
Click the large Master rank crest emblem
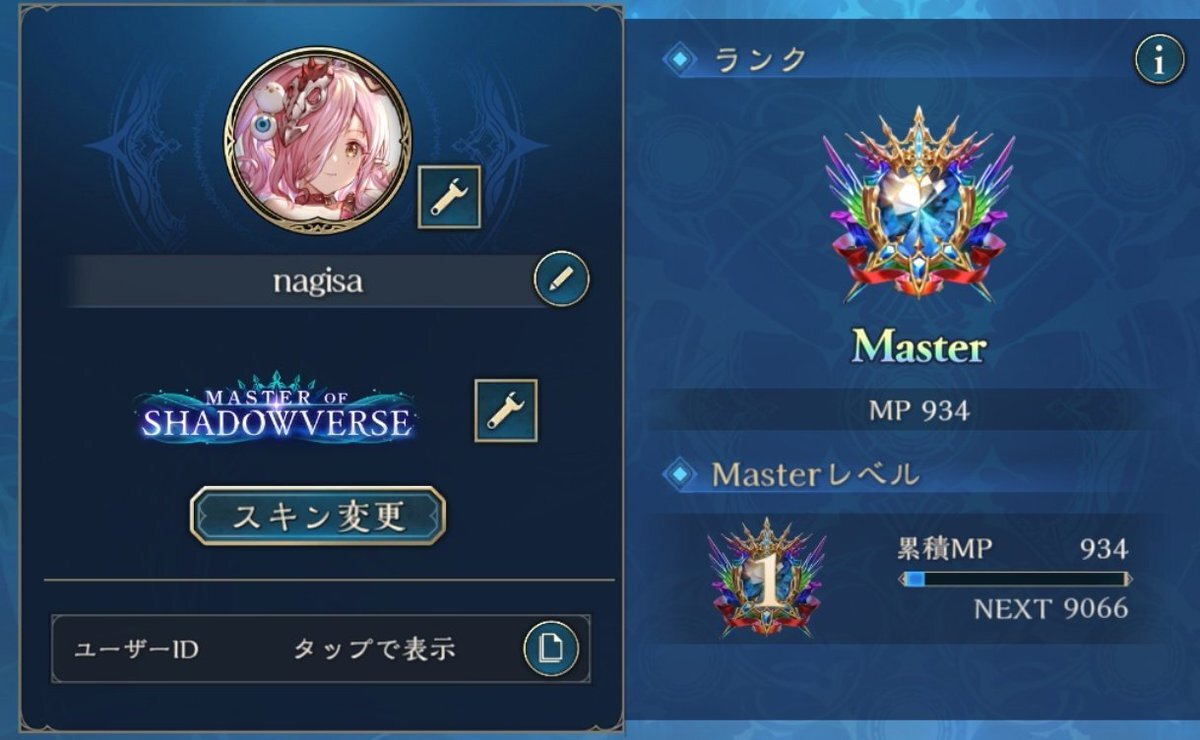919,206
